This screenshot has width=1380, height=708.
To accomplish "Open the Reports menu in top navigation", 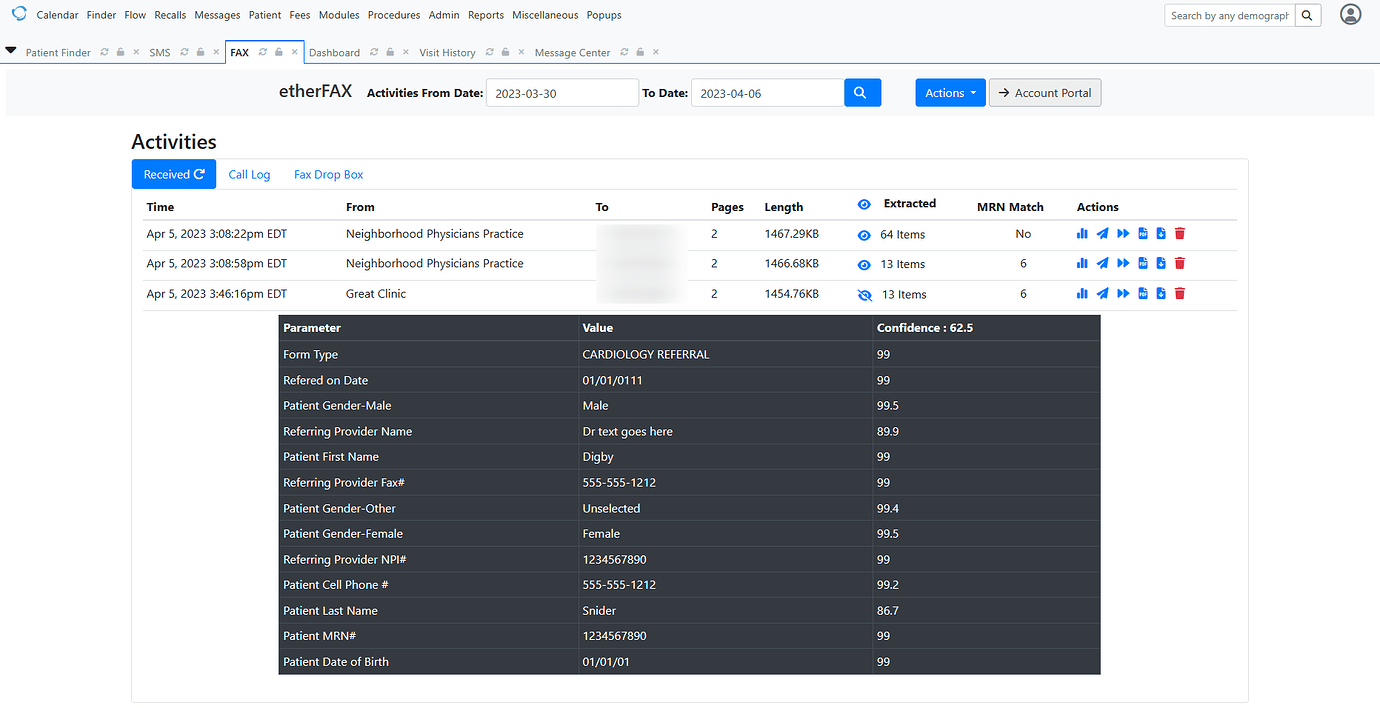I will click(x=486, y=15).
